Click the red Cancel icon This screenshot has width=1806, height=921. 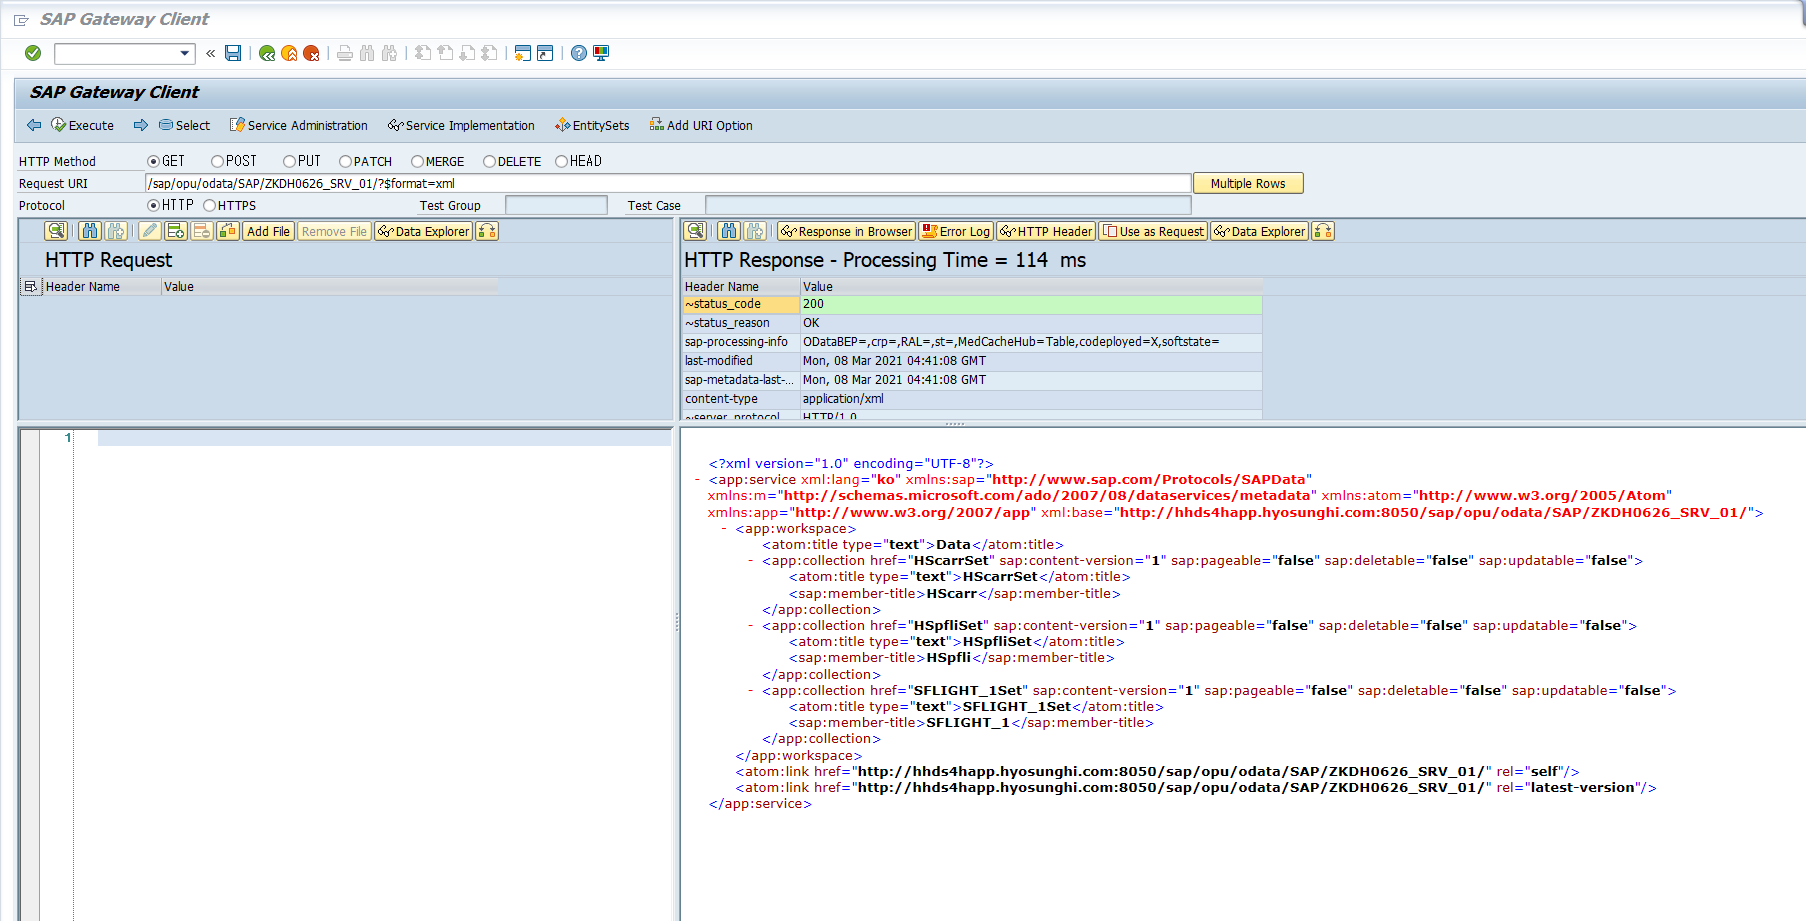pos(311,53)
